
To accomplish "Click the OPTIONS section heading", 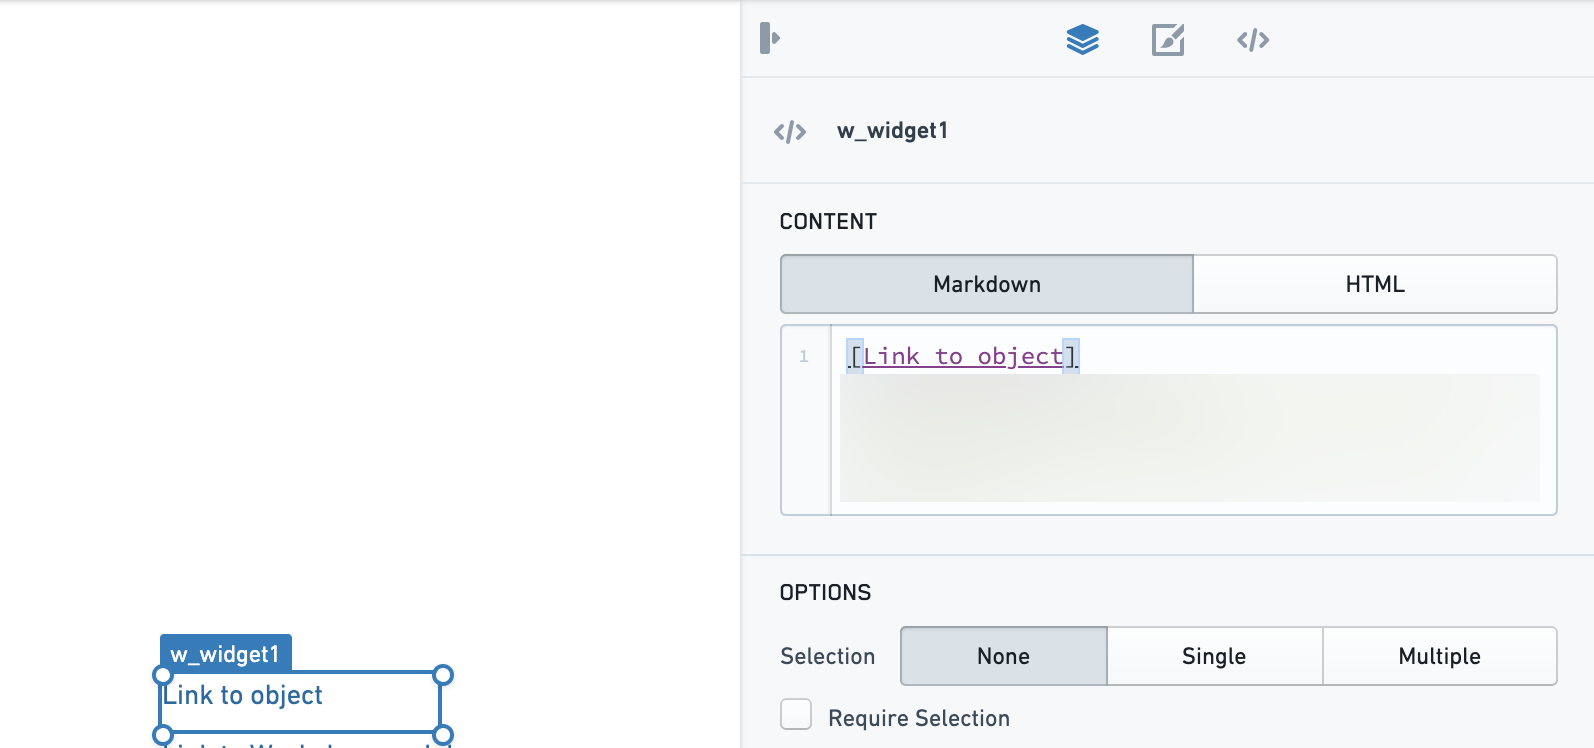I will pos(825,593).
